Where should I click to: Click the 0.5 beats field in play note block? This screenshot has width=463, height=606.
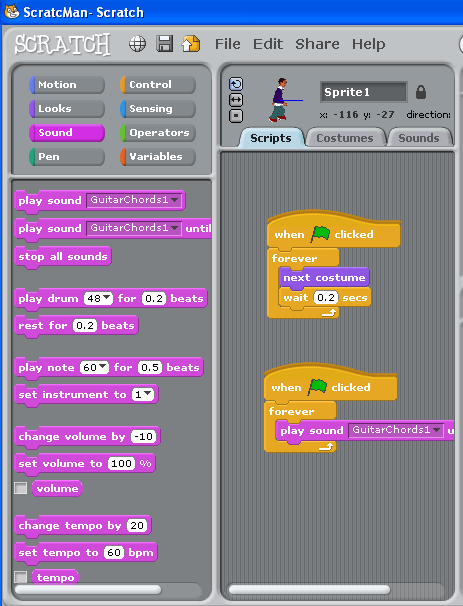coord(150,367)
